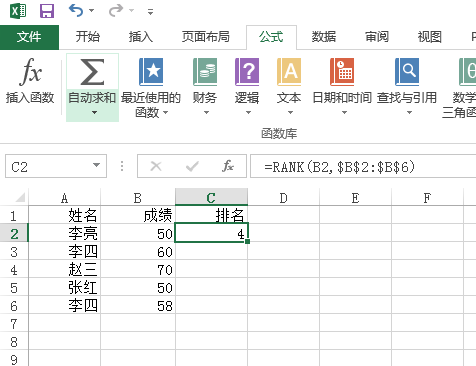476x366 pixels.
Task: Click cell C2 showing rank 4
Action: 211,233
